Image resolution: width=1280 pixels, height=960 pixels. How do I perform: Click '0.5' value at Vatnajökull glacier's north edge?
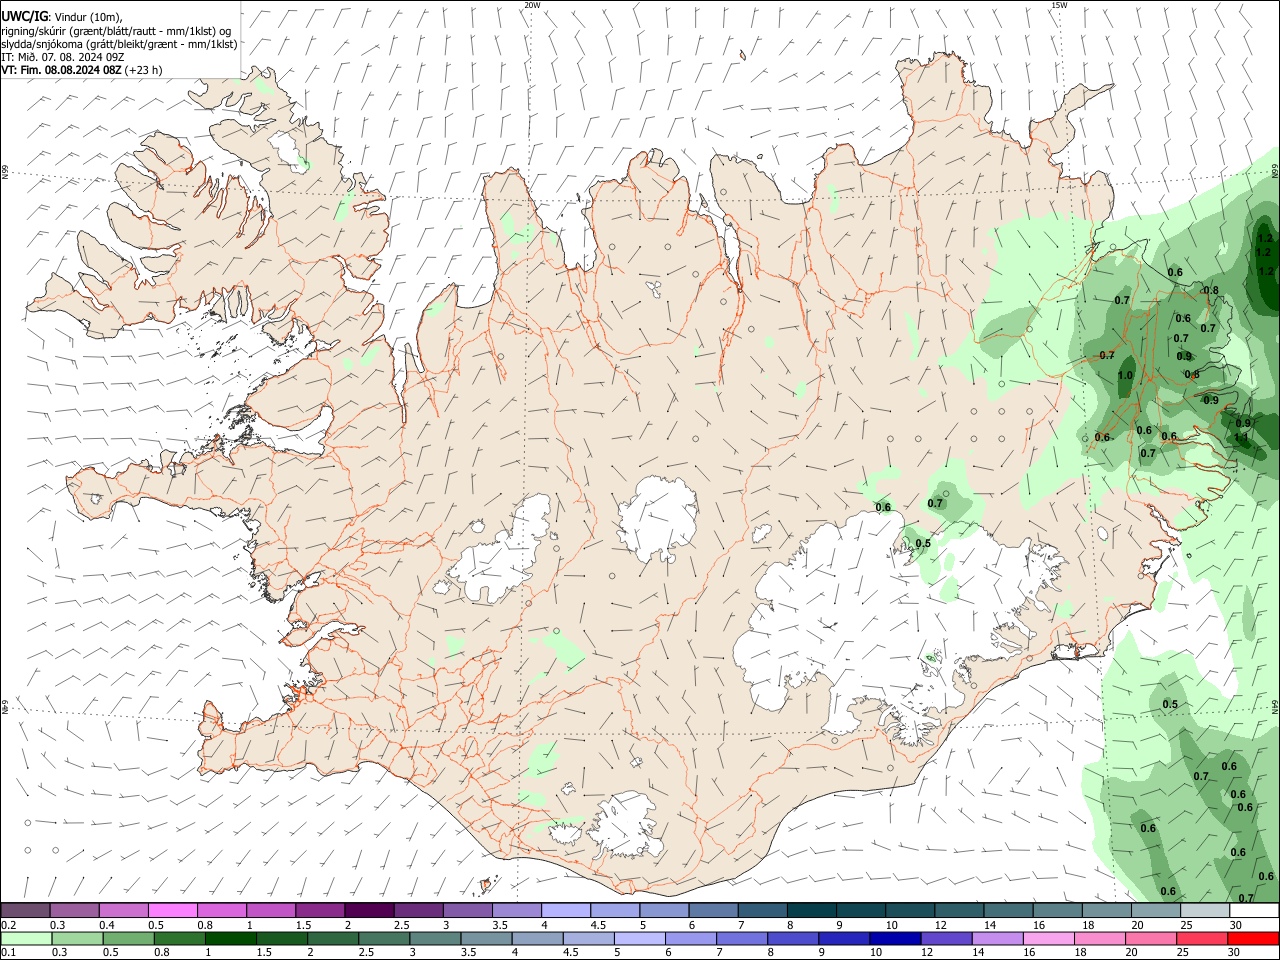pyautogui.click(x=923, y=544)
